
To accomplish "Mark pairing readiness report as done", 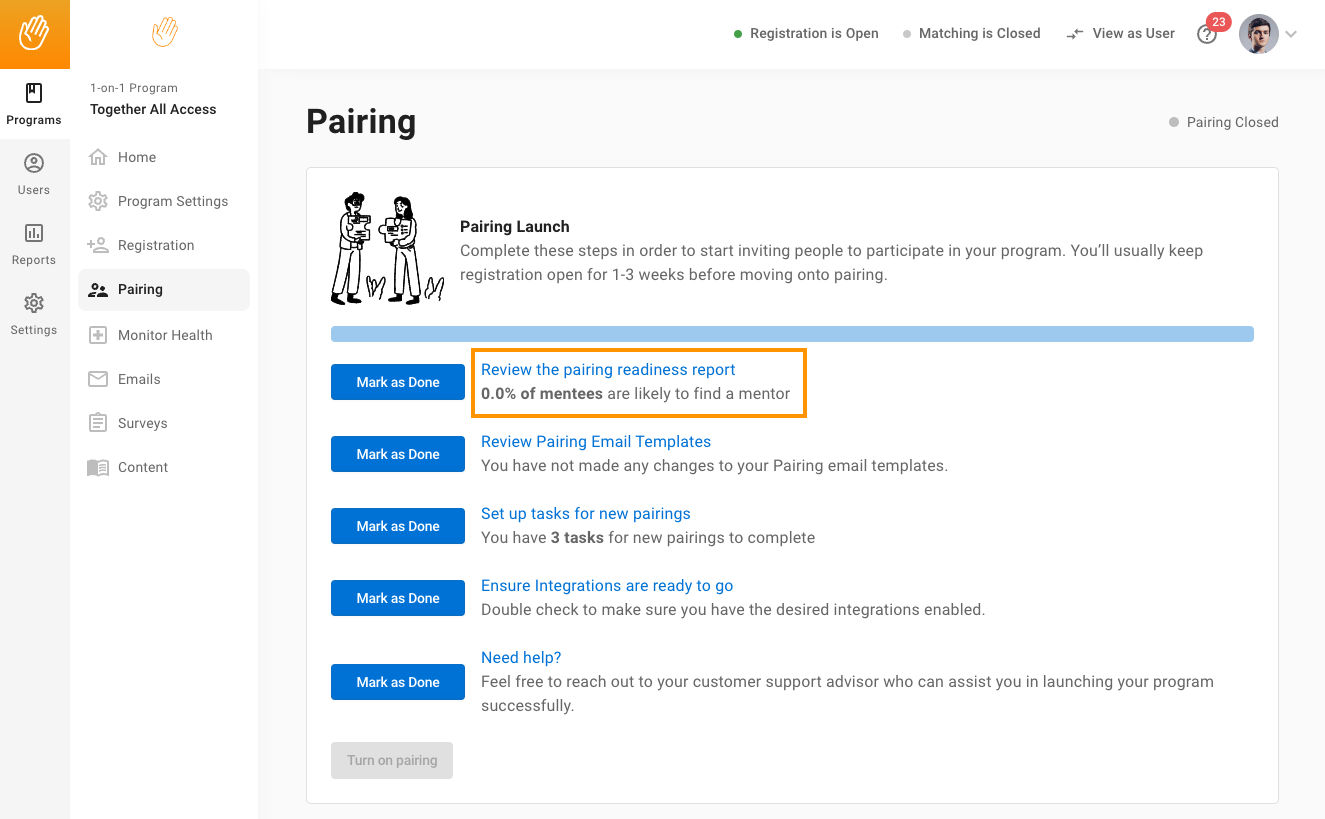I will point(398,382).
